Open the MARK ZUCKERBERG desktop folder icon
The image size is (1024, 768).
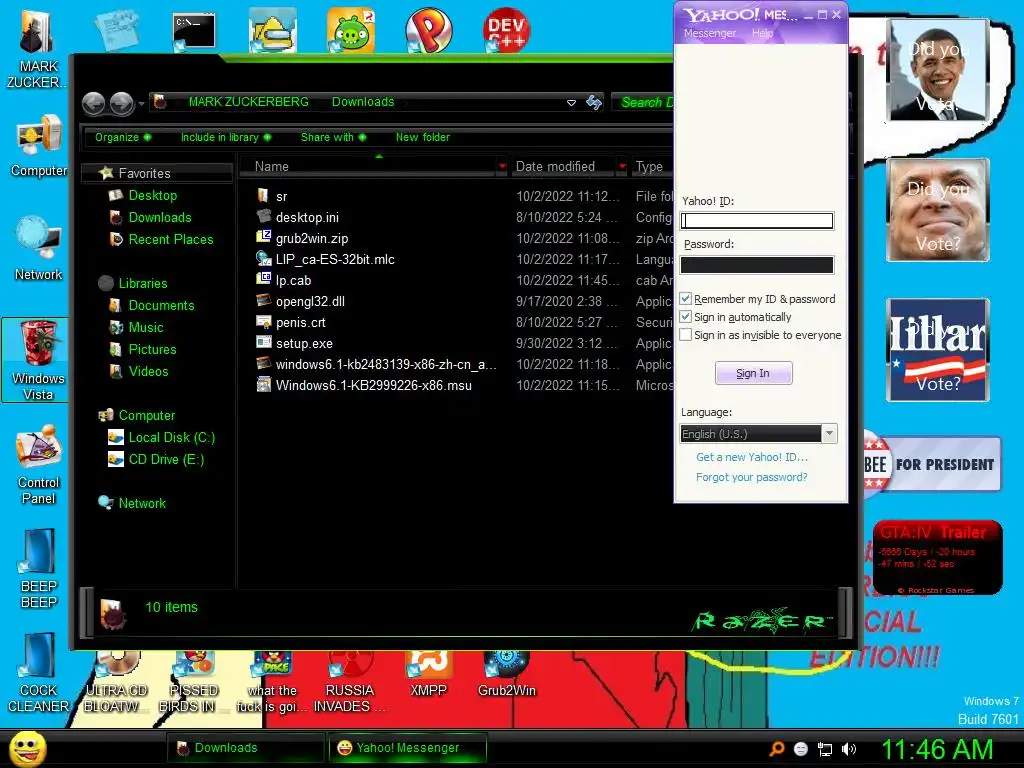pyautogui.click(x=37, y=49)
